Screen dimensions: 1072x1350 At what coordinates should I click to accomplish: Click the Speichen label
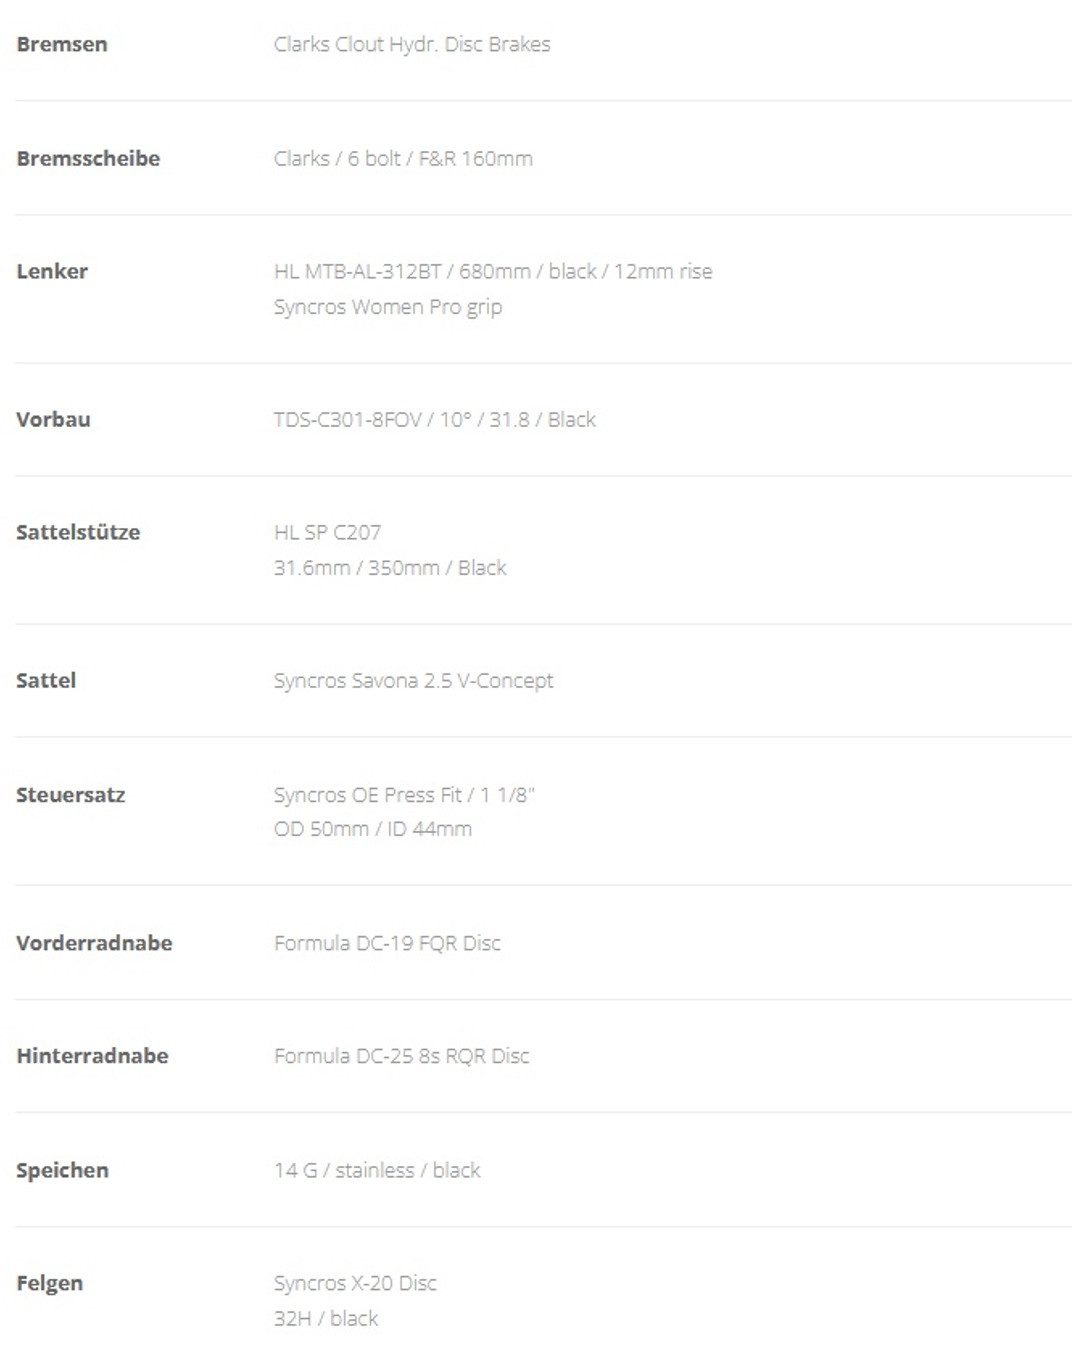(x=62, y=1170)
